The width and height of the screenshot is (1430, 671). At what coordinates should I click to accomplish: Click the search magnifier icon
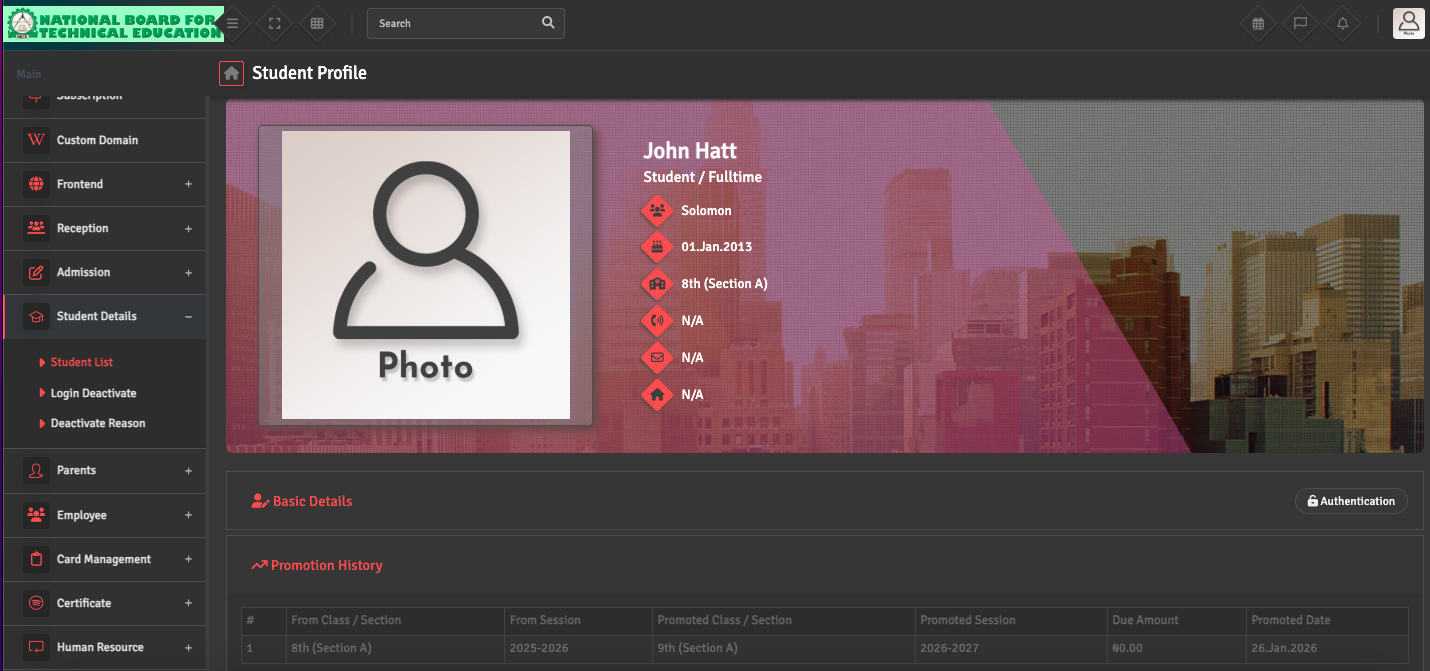(x=547, y=23)
